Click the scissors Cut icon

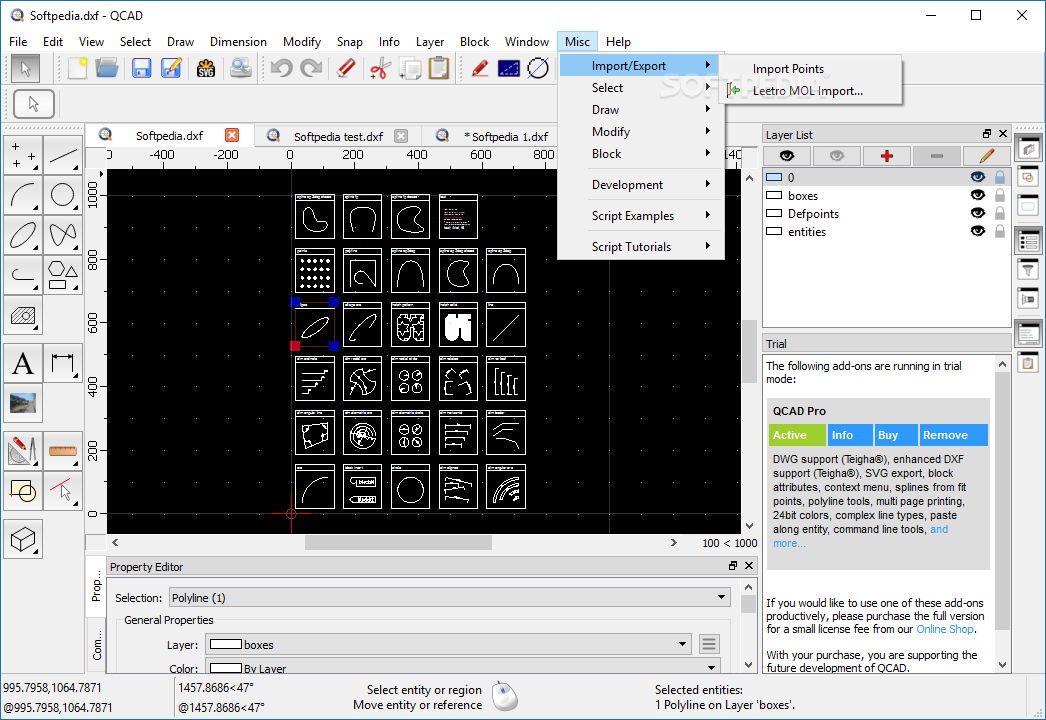click(x=380, y=68)
